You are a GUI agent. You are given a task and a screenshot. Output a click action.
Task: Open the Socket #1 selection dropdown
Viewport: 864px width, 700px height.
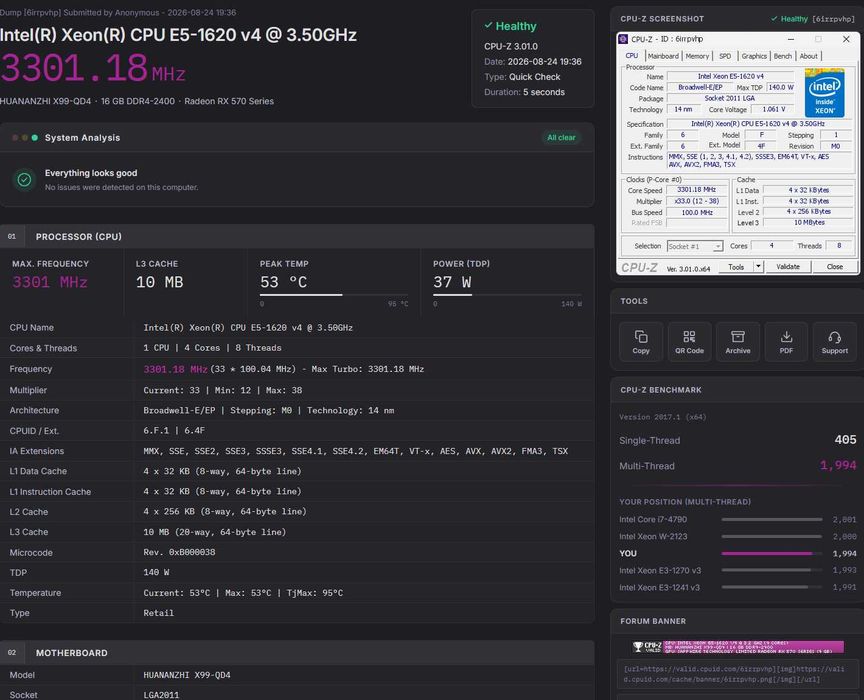(695, 246)
